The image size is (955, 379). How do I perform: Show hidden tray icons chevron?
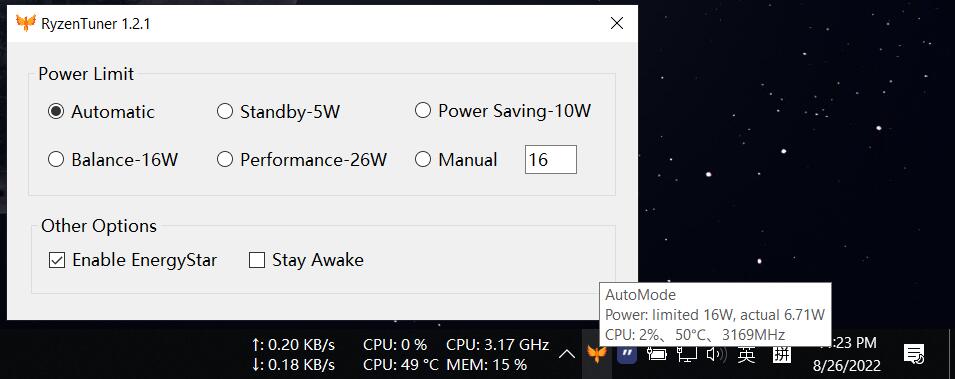pyautogui.click(x=566, y=353)
